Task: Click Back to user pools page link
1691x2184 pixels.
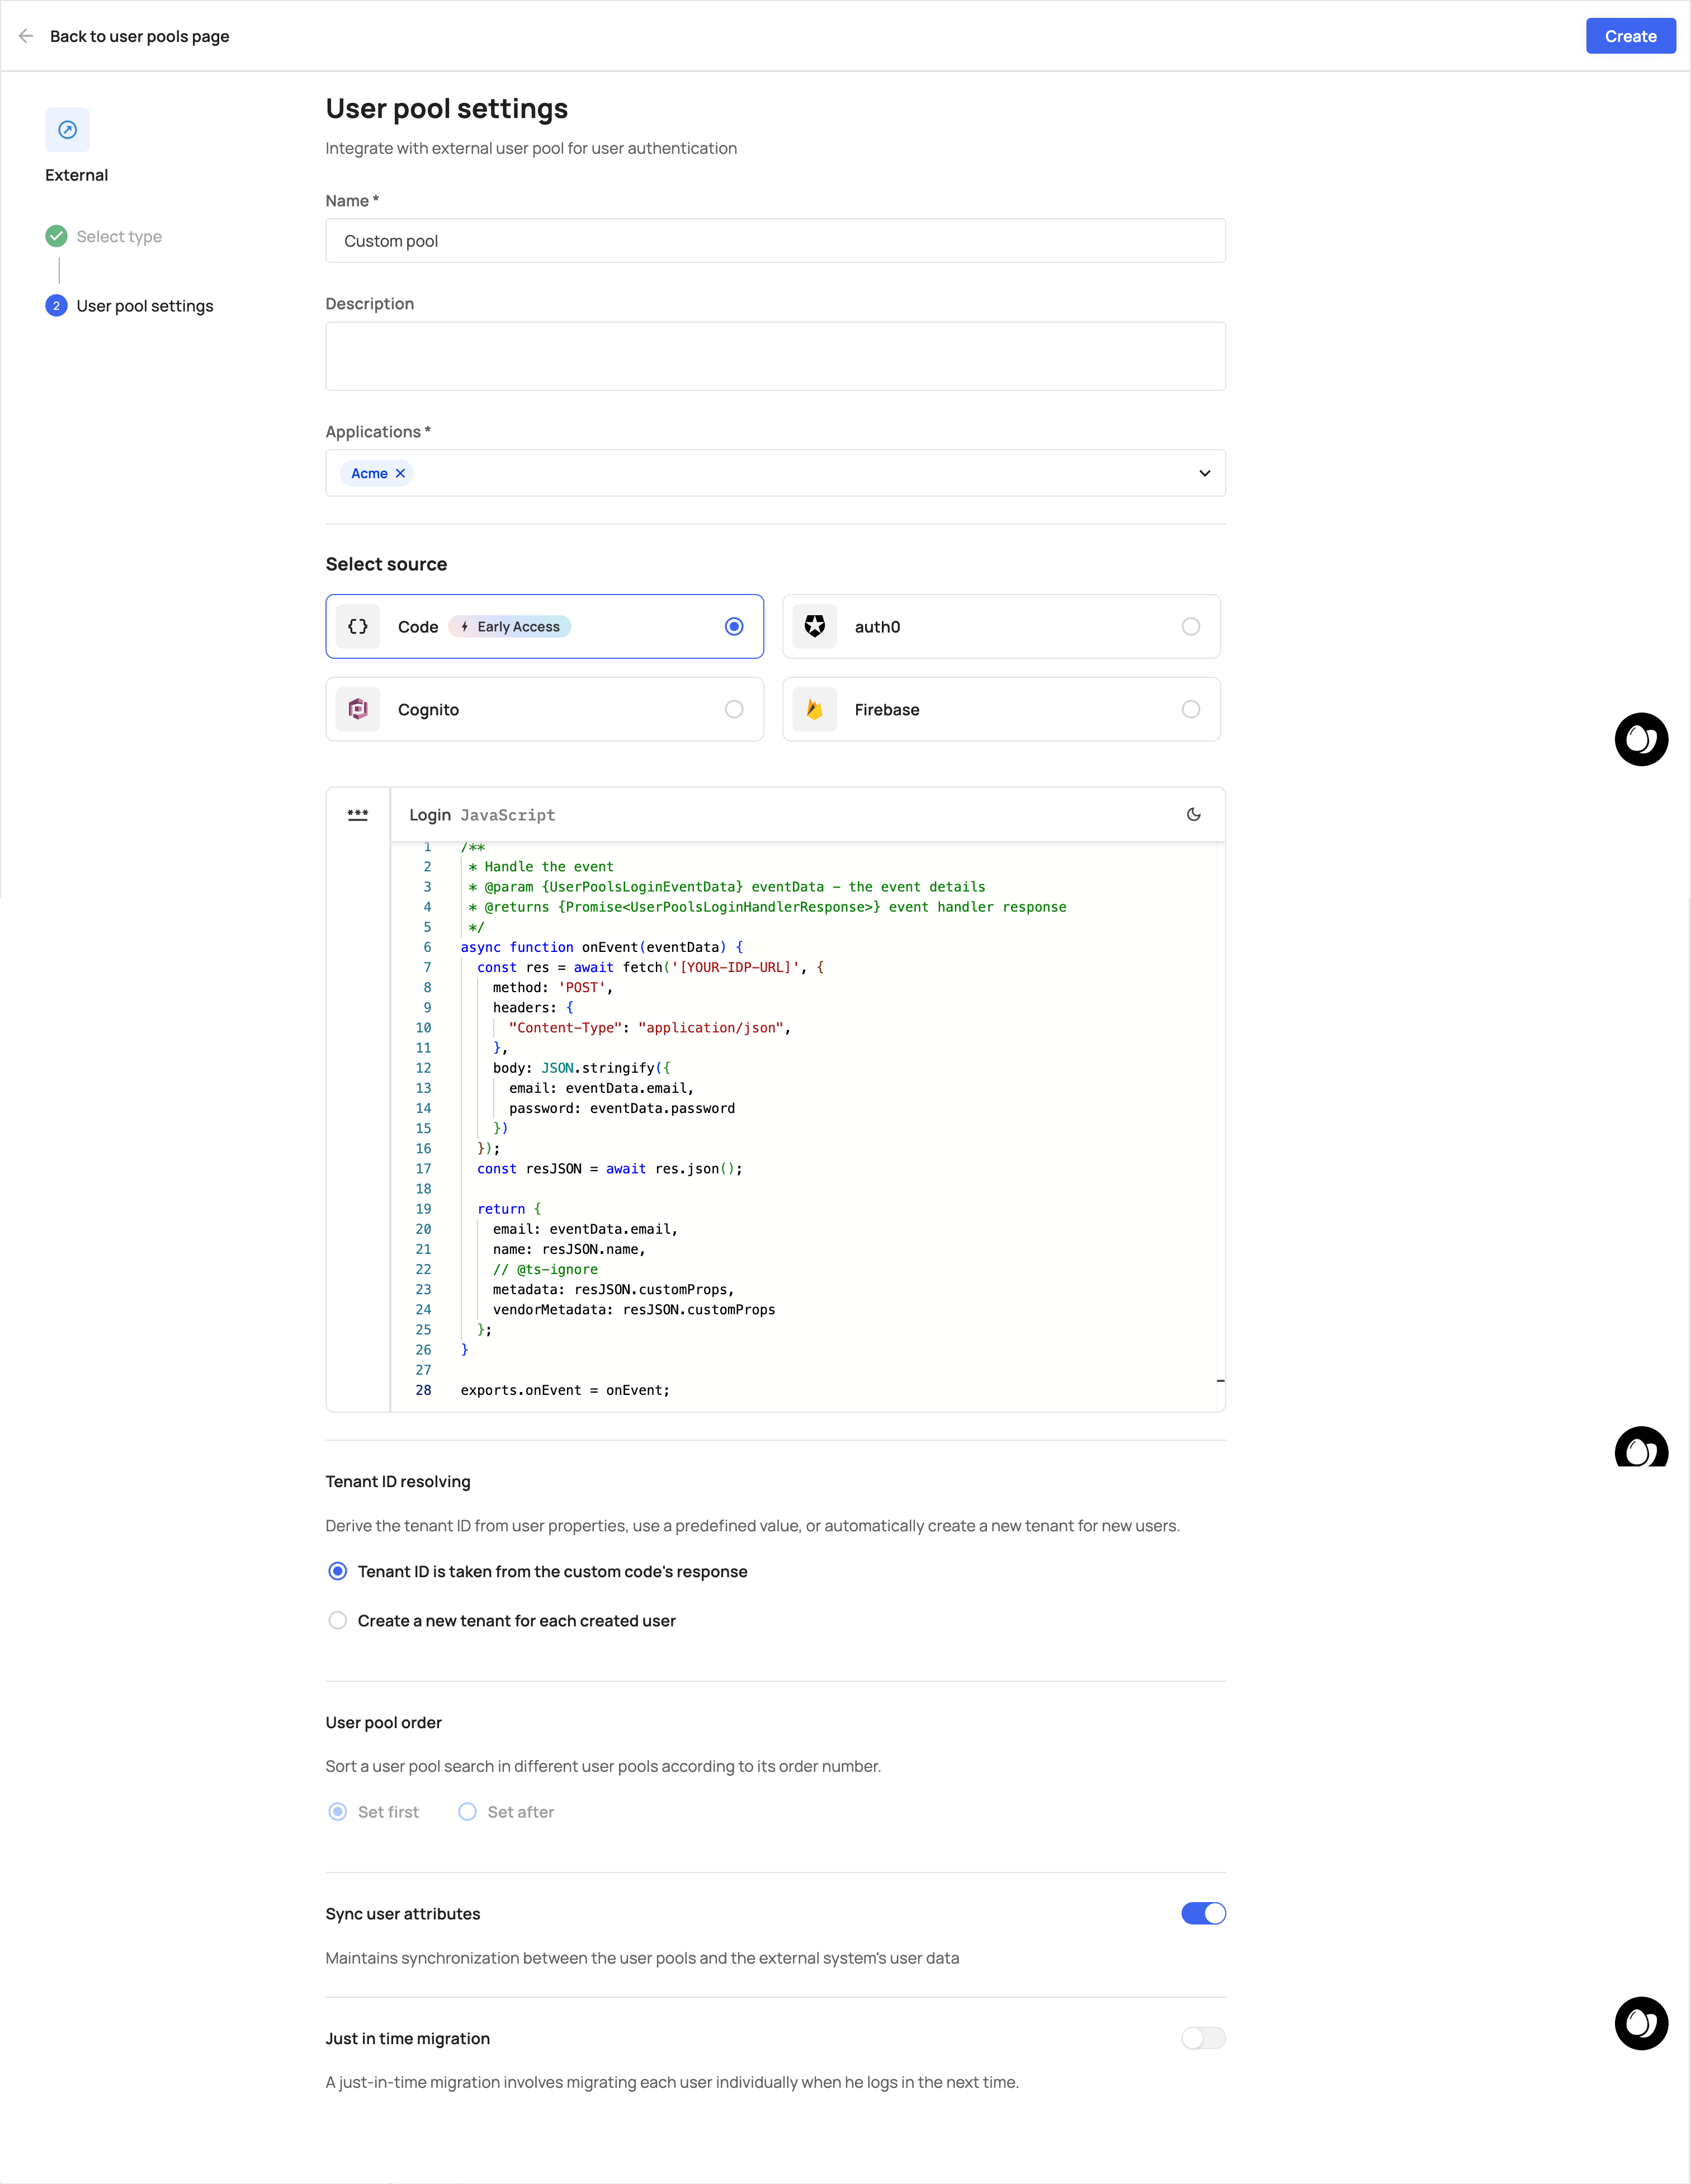Action: [139, 37]
